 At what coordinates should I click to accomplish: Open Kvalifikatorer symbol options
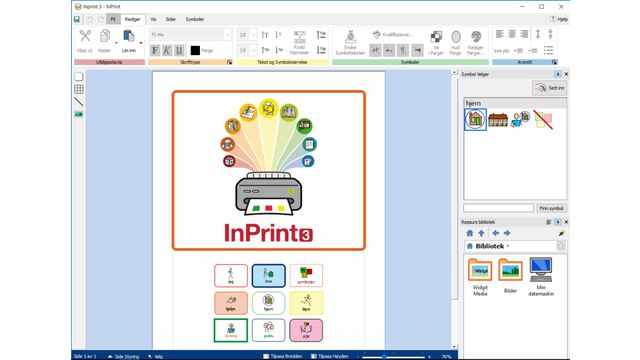point(392,35)
